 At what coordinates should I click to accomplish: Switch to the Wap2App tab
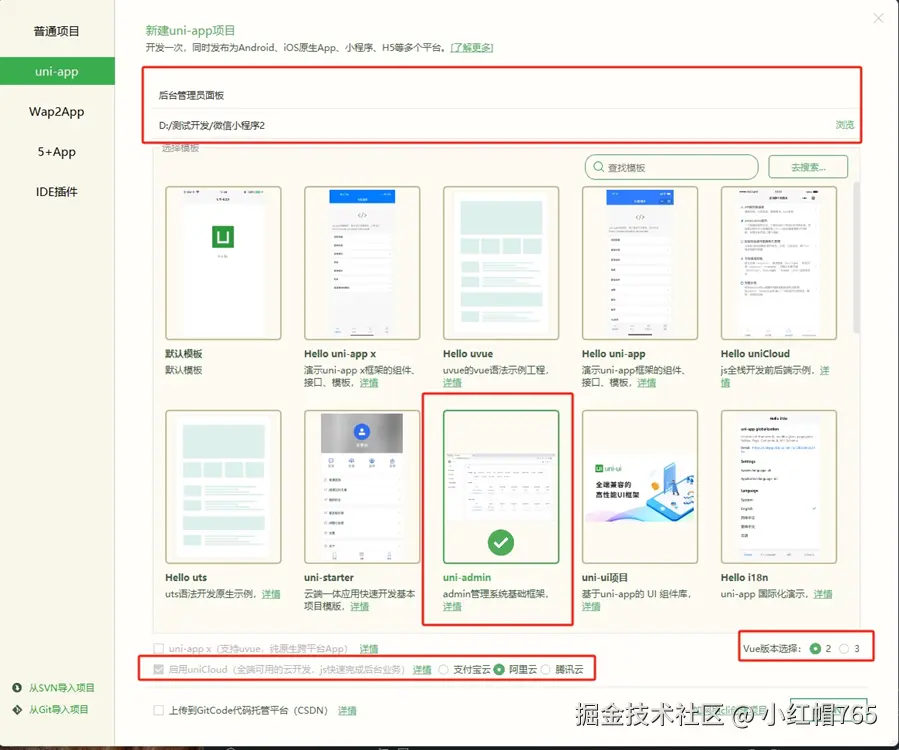coord(57,111)
